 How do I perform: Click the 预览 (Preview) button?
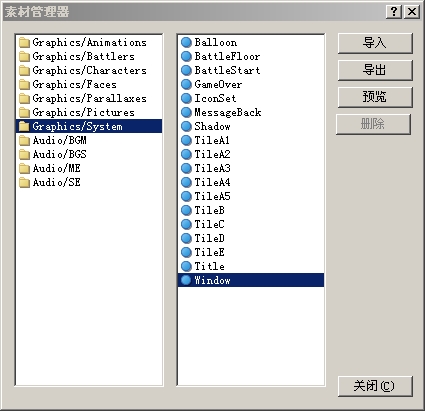click(375, 97)
